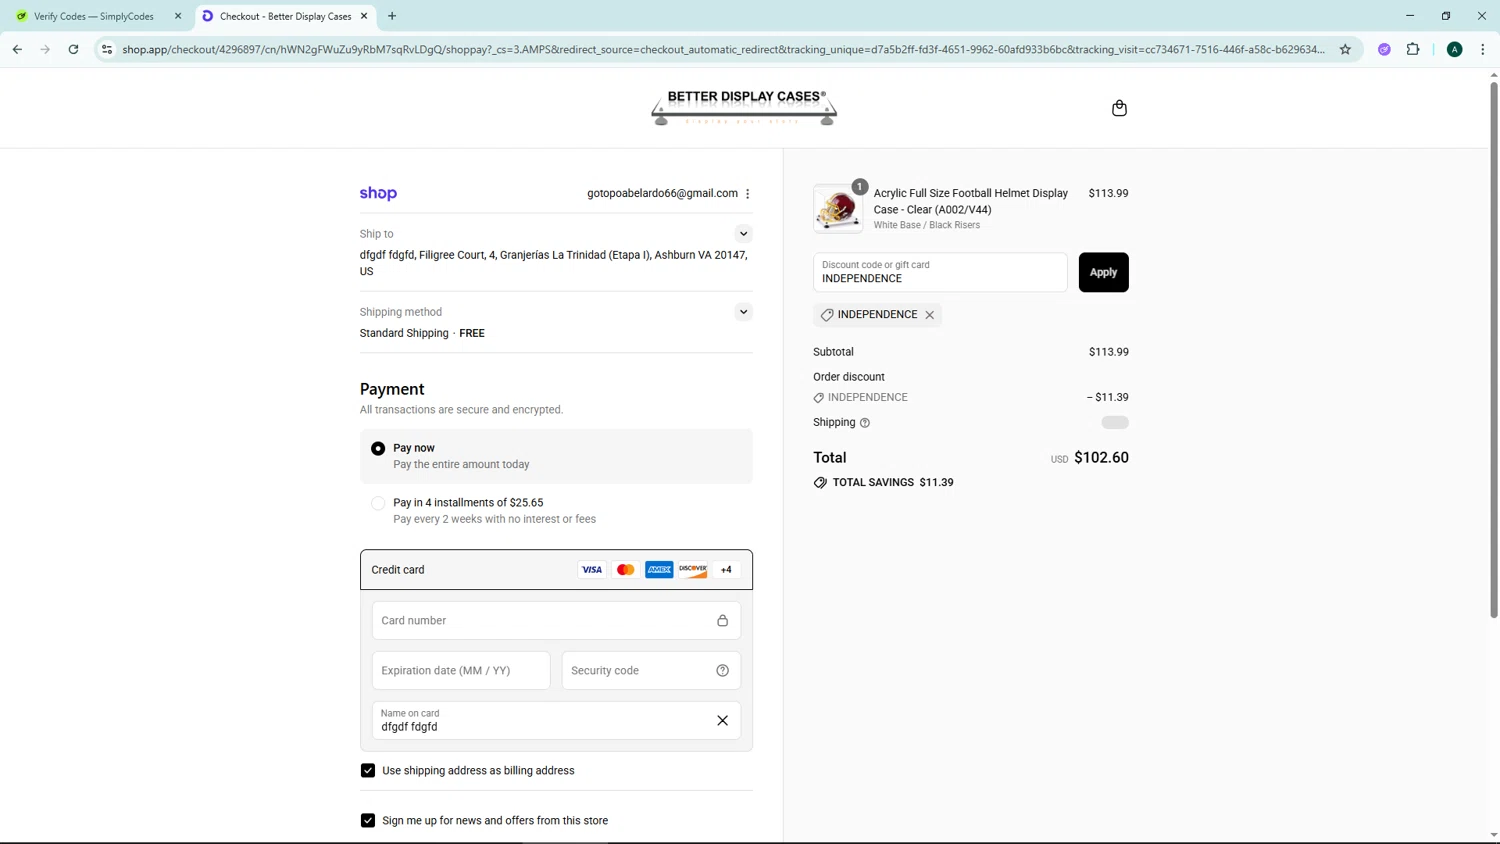The height and width of the screenshot is (844, 1500).
Task: Expand the Ship to address section
Action: coord(743,234)
